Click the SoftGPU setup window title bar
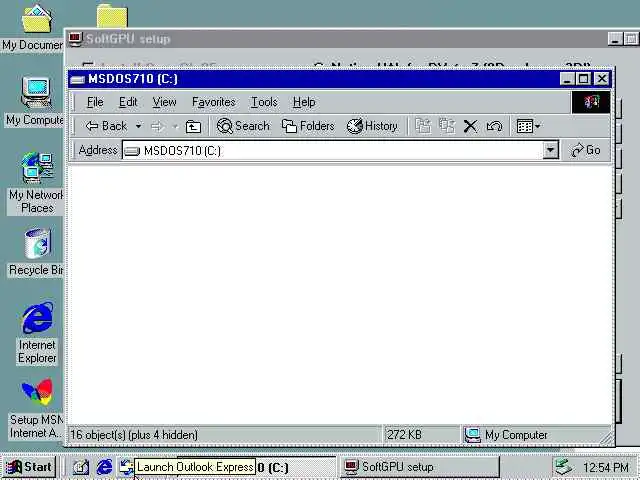Screen dimensions: 640x480 coord(335,39)
